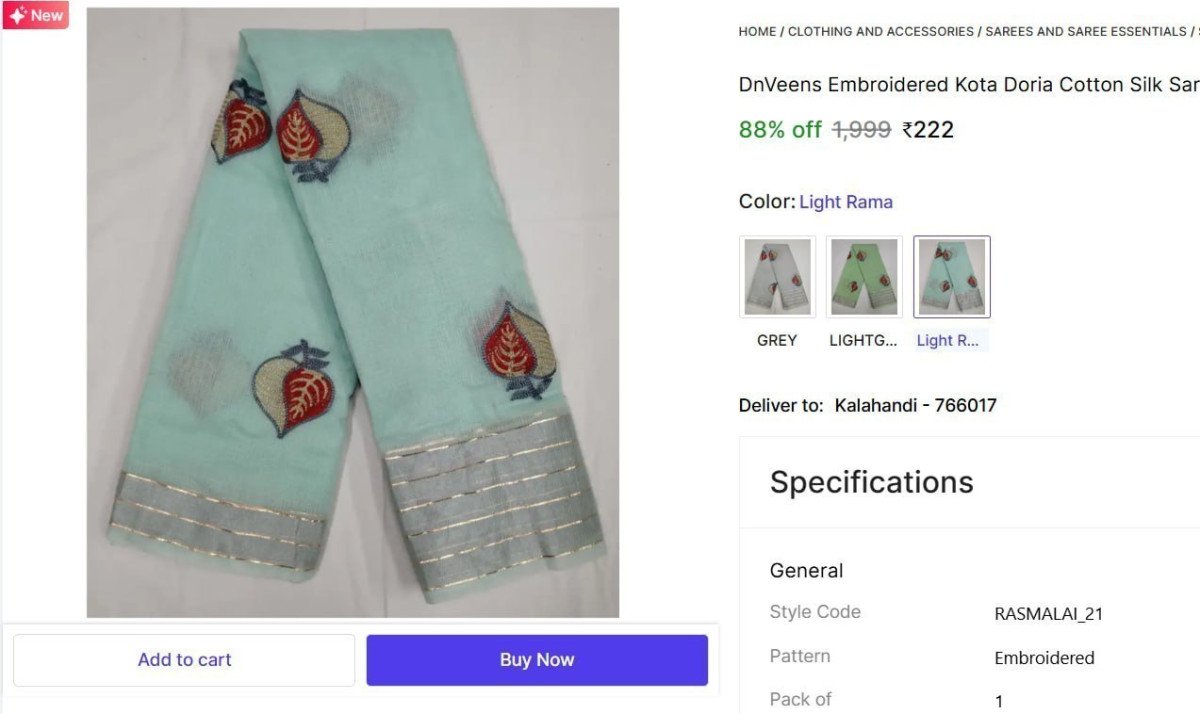Click the Buy Now button
Screen dimensions: 1200x714
(x=537, y=659)
